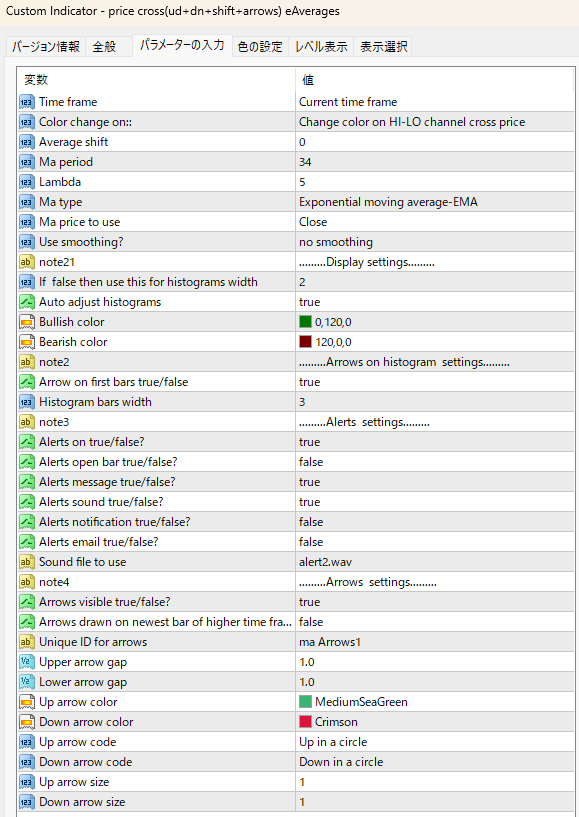Click the string icon beside Sound file to use
Image resolution: width=579 pixels, height=817 pixels.
click(27, 562)
